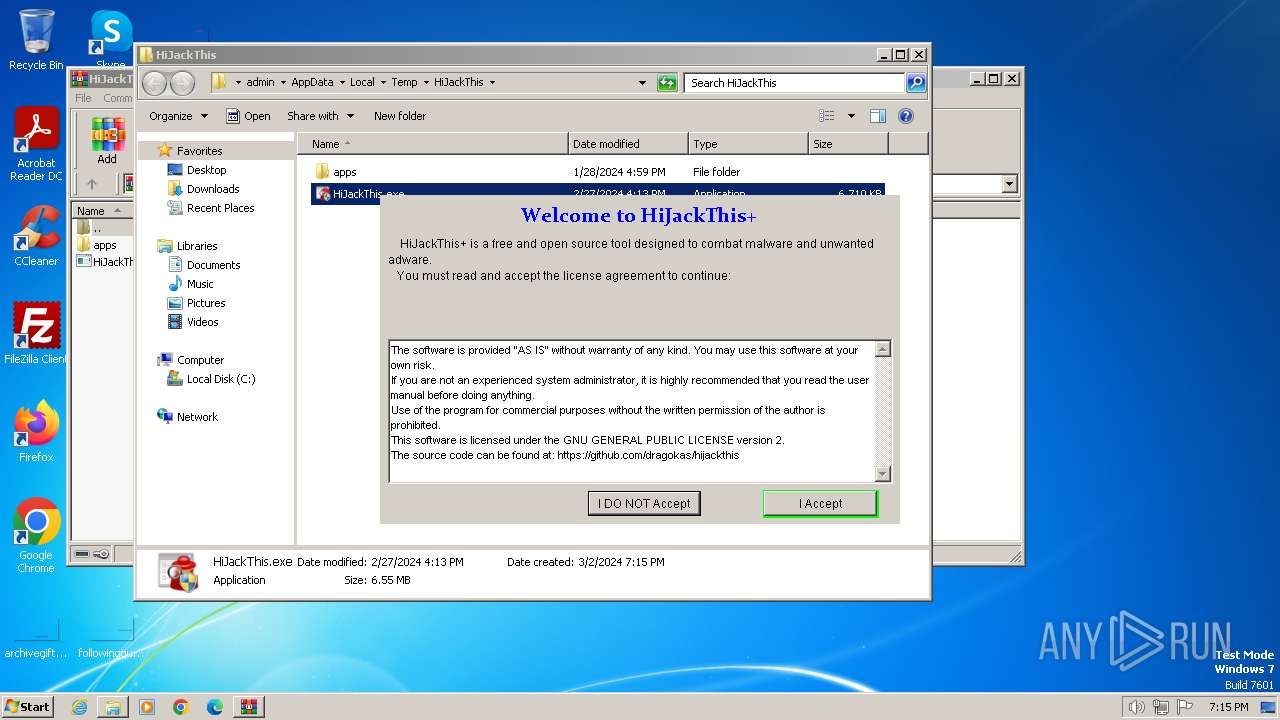Open the Music library
Image resolution: width=1280 pixels, height=720 pixels.
tap(200, 284)
